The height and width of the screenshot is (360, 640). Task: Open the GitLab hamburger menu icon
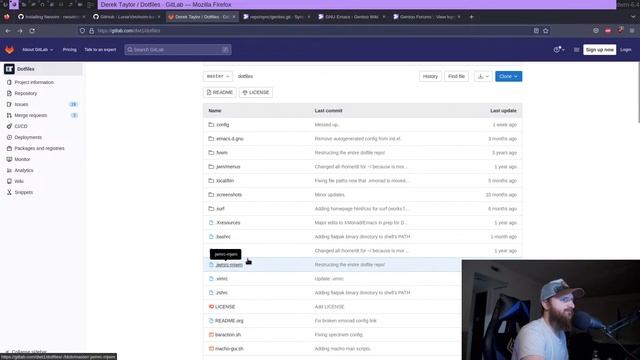click(x=576, y=50)
